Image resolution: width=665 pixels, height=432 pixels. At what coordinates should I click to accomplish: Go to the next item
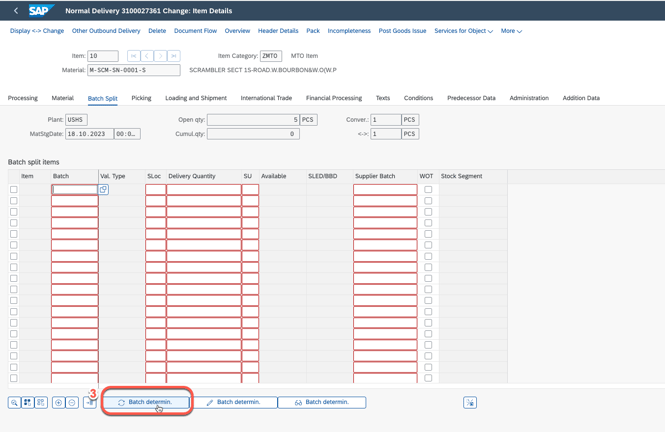pos(160,56)
